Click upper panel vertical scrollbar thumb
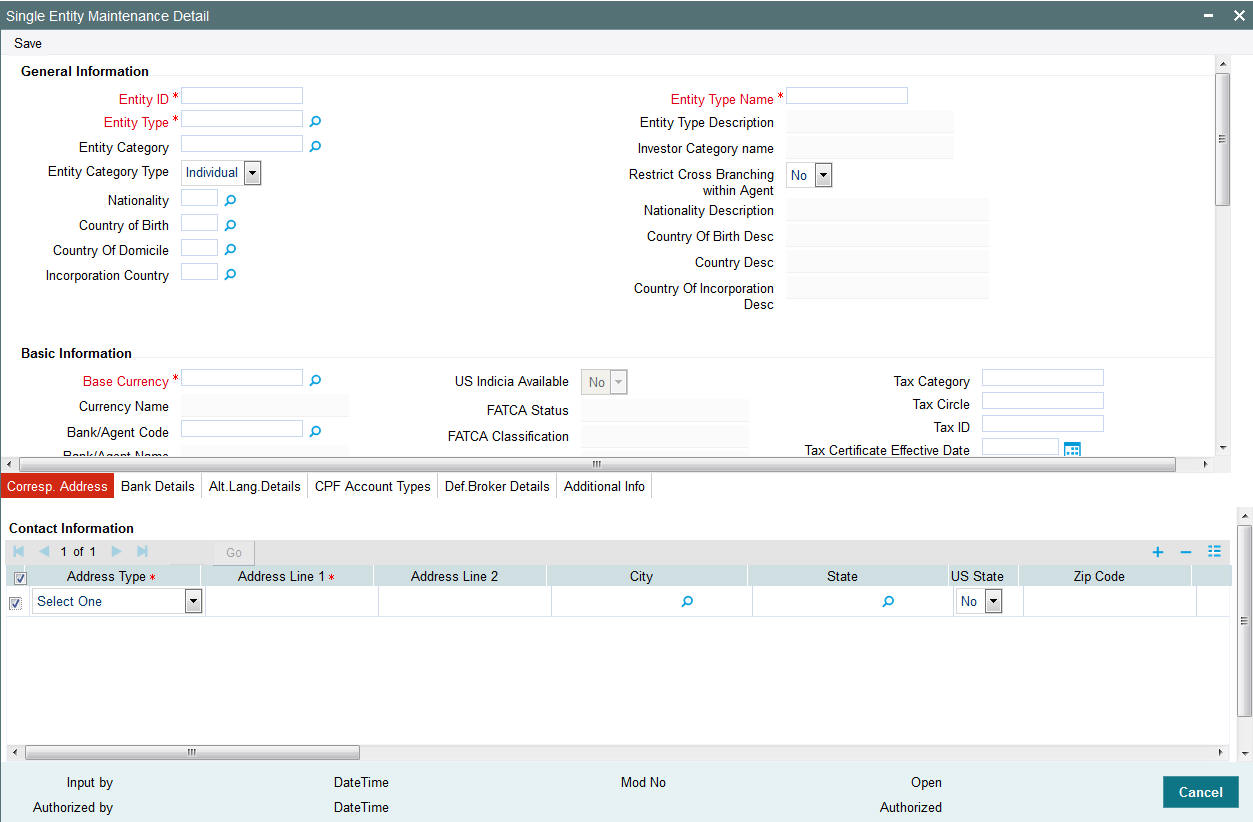The image size is (1253, 822). 1222,139
